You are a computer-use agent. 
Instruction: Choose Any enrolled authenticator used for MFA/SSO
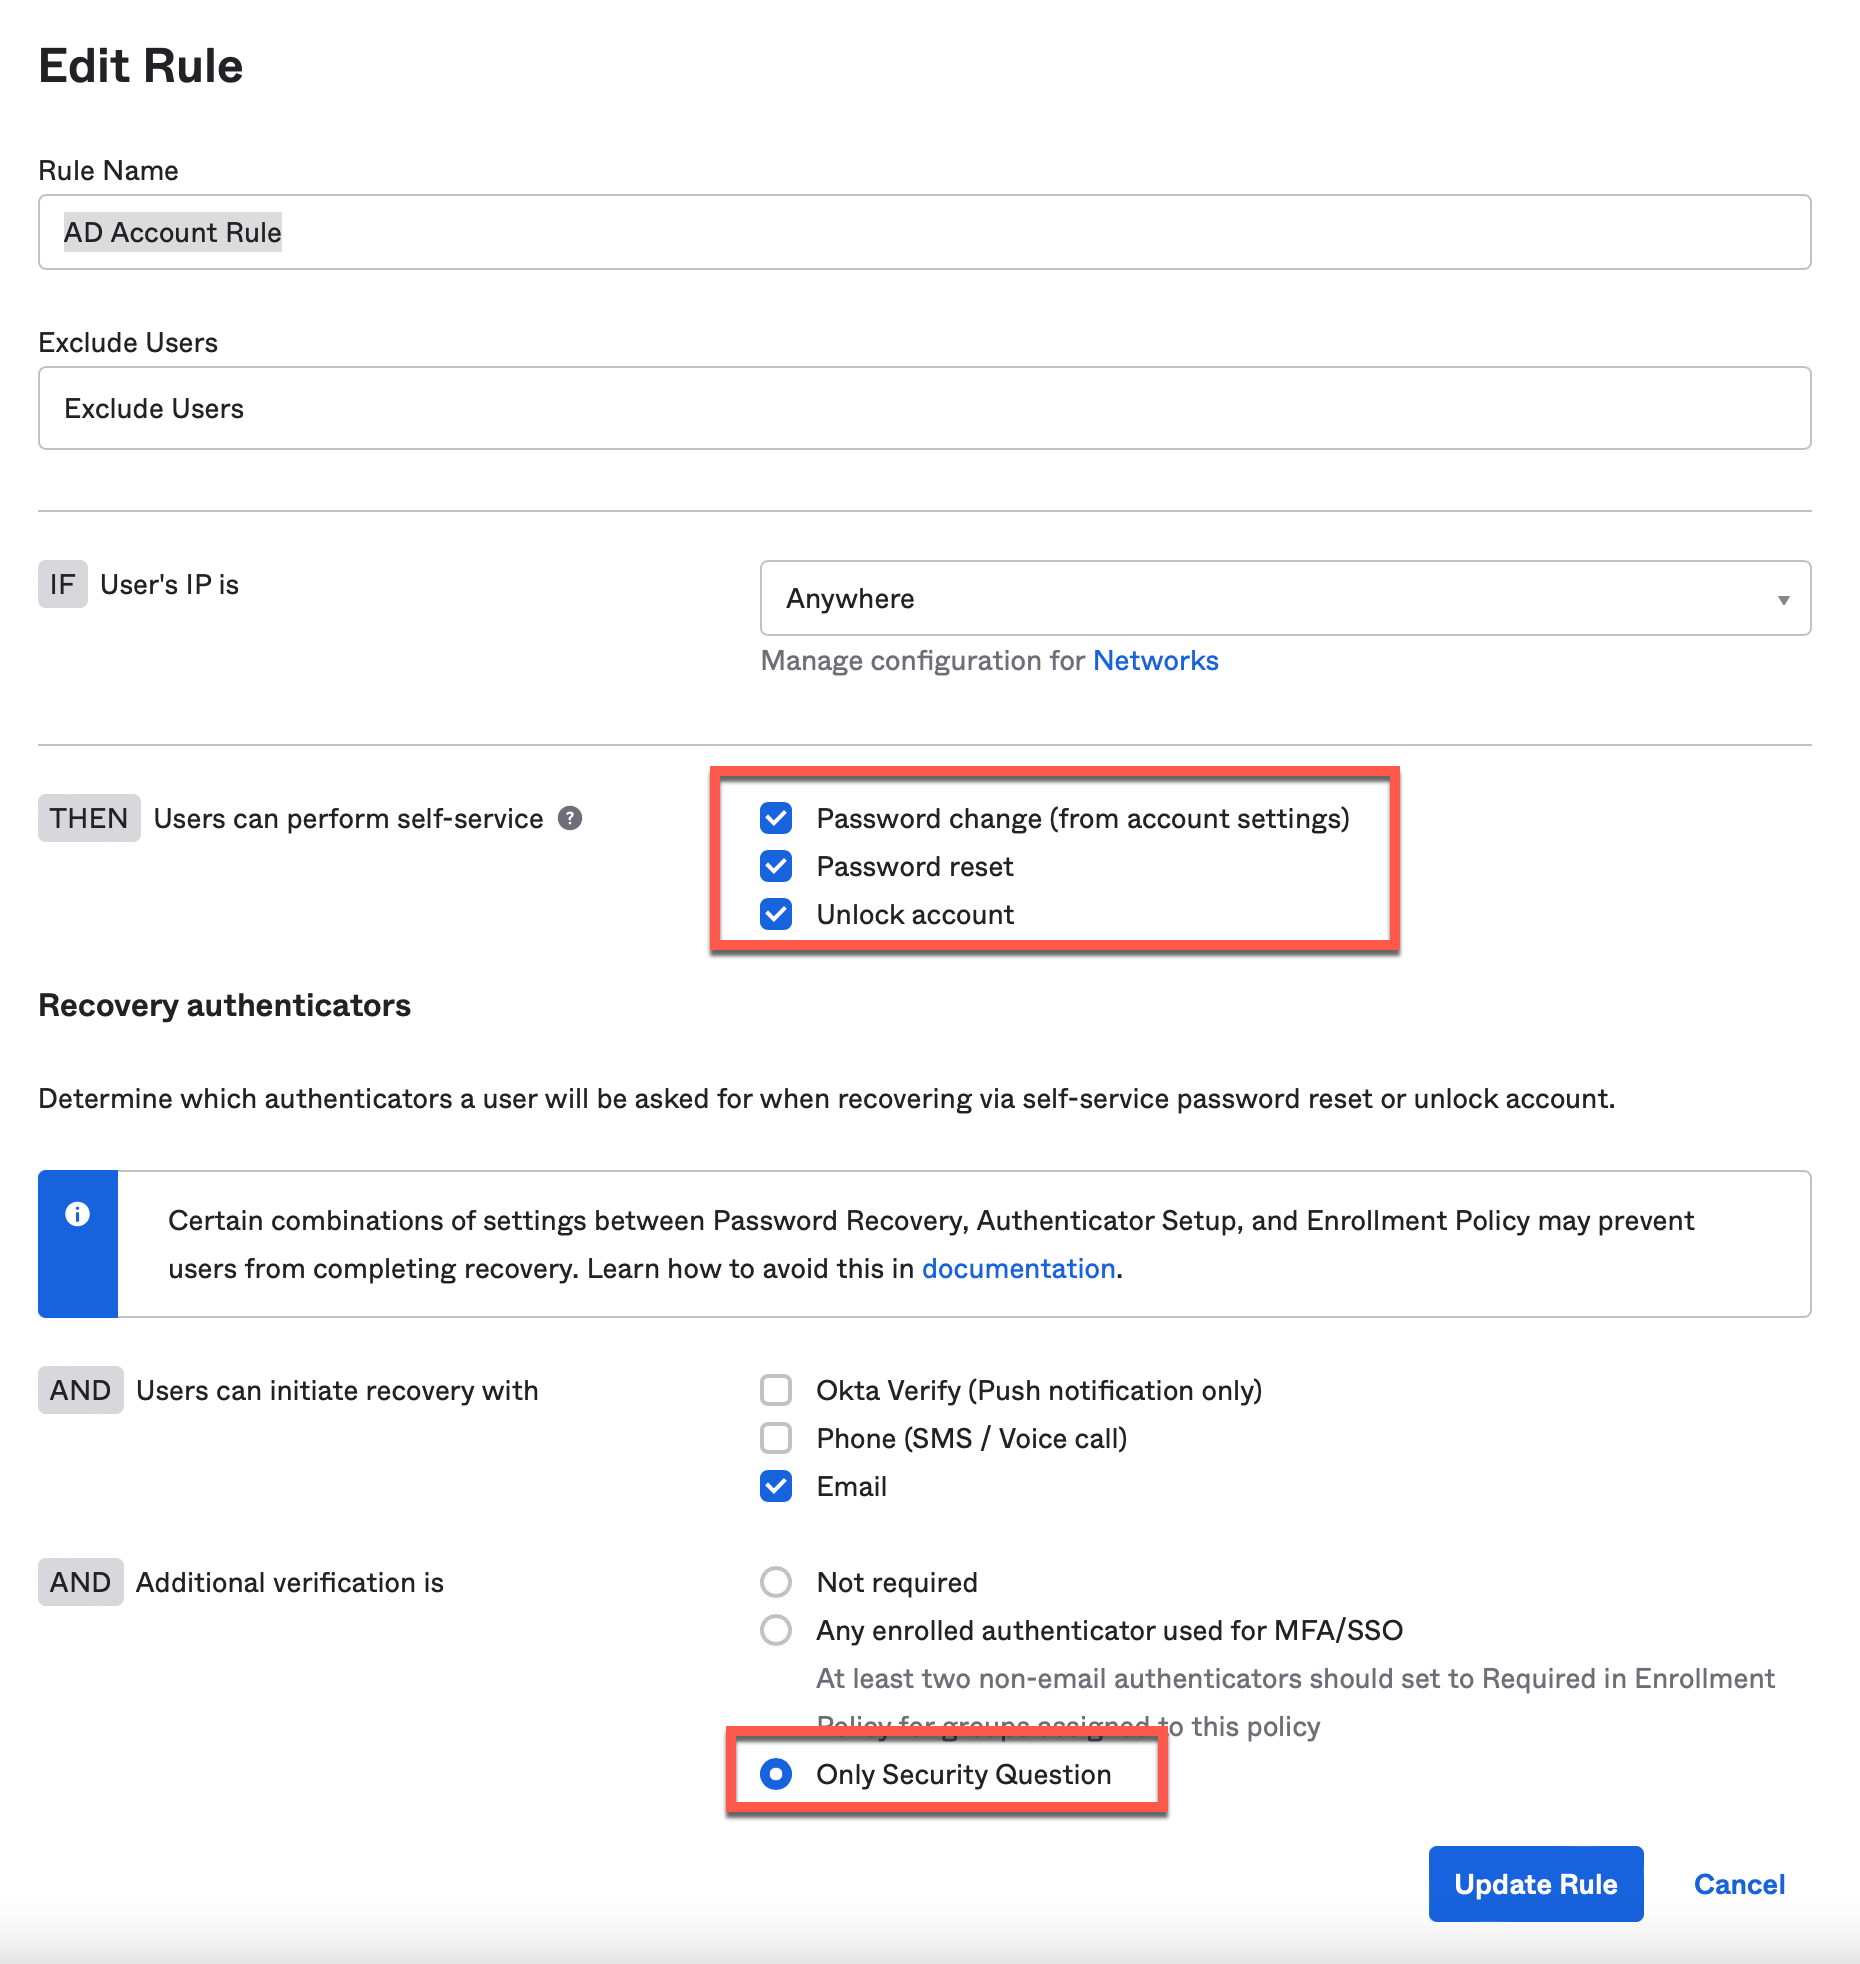[776, 1630]
